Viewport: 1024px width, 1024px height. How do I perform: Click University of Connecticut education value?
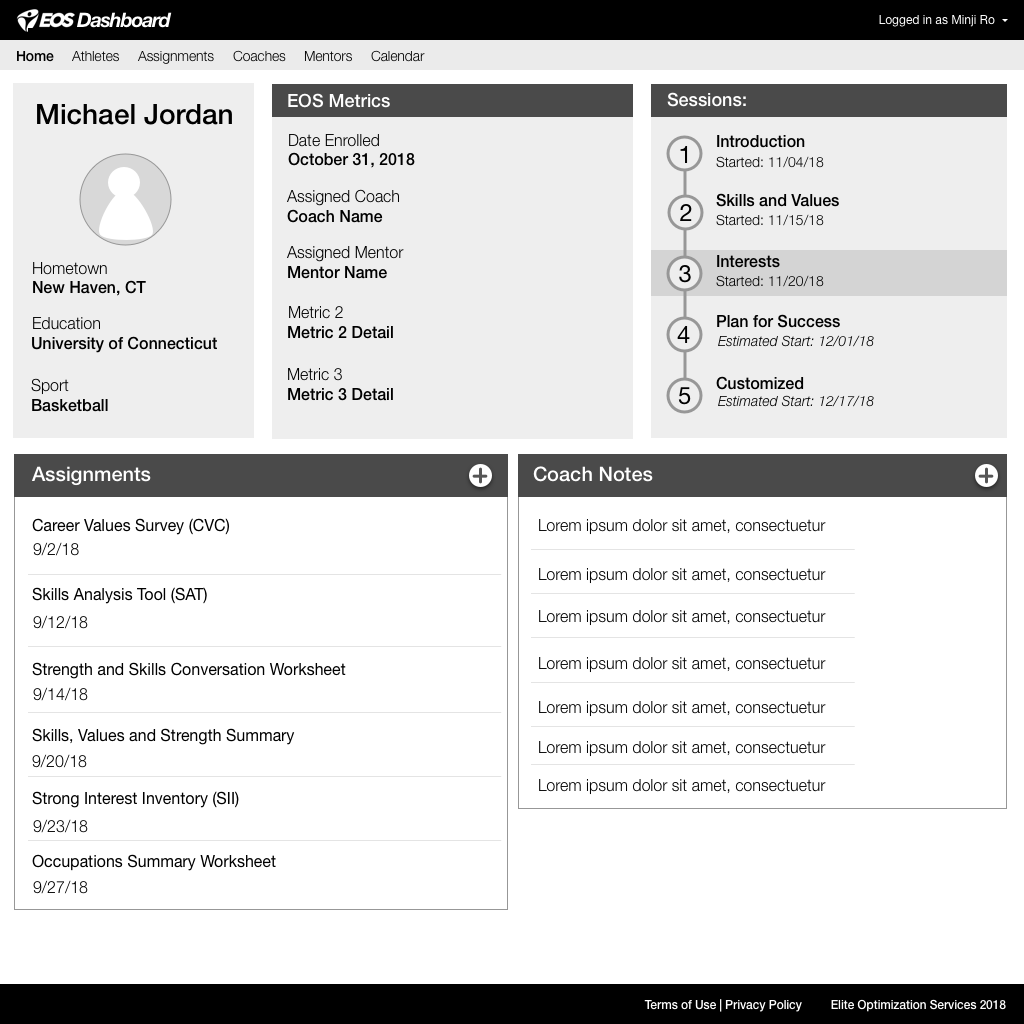click(124, 344)
